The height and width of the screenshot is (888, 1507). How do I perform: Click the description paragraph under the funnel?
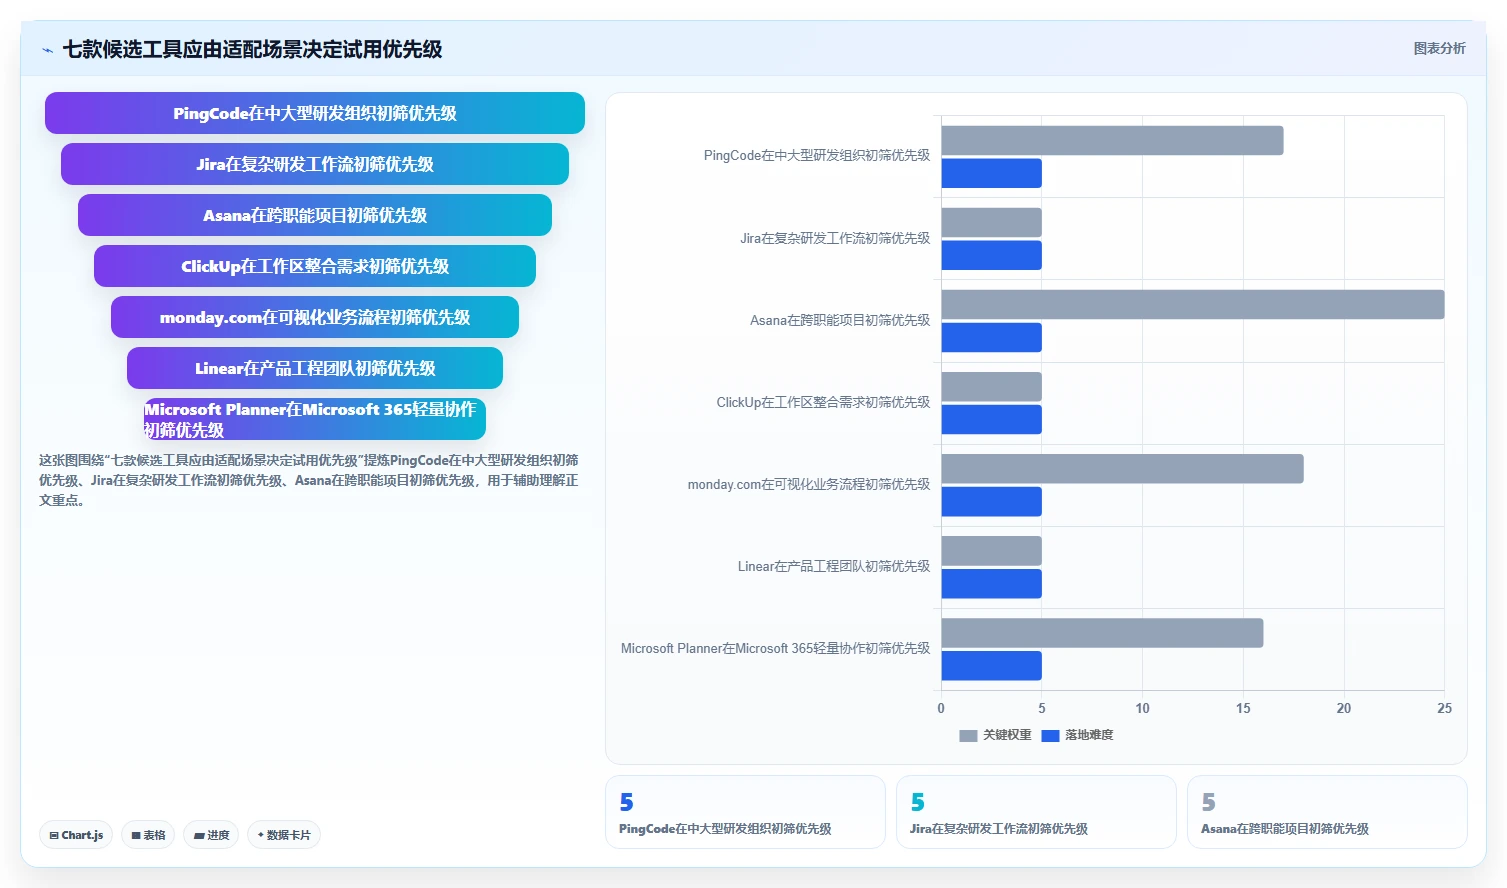coord(309,480)
